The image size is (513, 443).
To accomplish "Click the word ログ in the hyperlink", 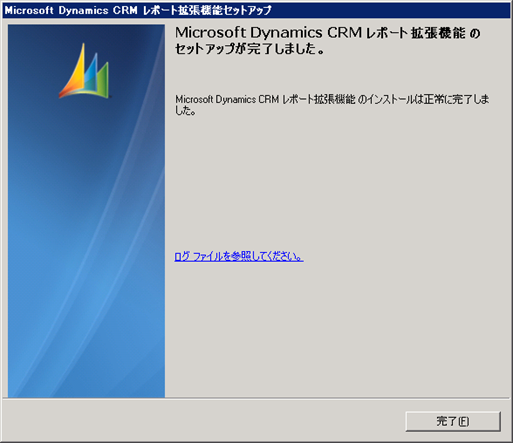I will click(x=182, y=256).
